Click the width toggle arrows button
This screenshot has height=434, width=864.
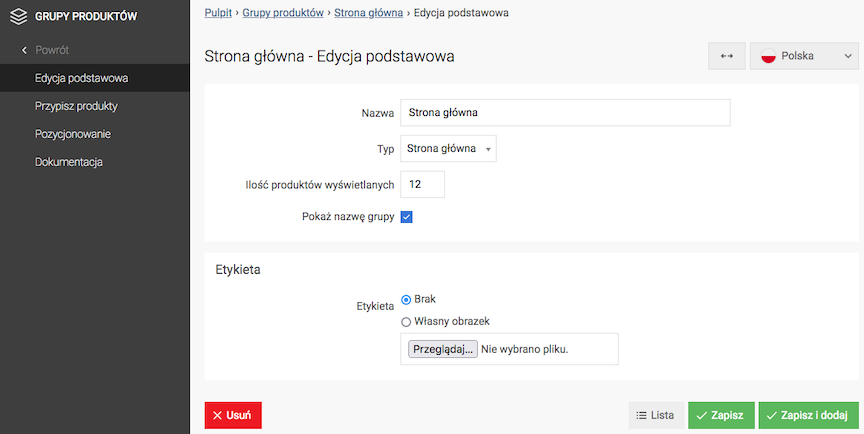tap(727, 56)
